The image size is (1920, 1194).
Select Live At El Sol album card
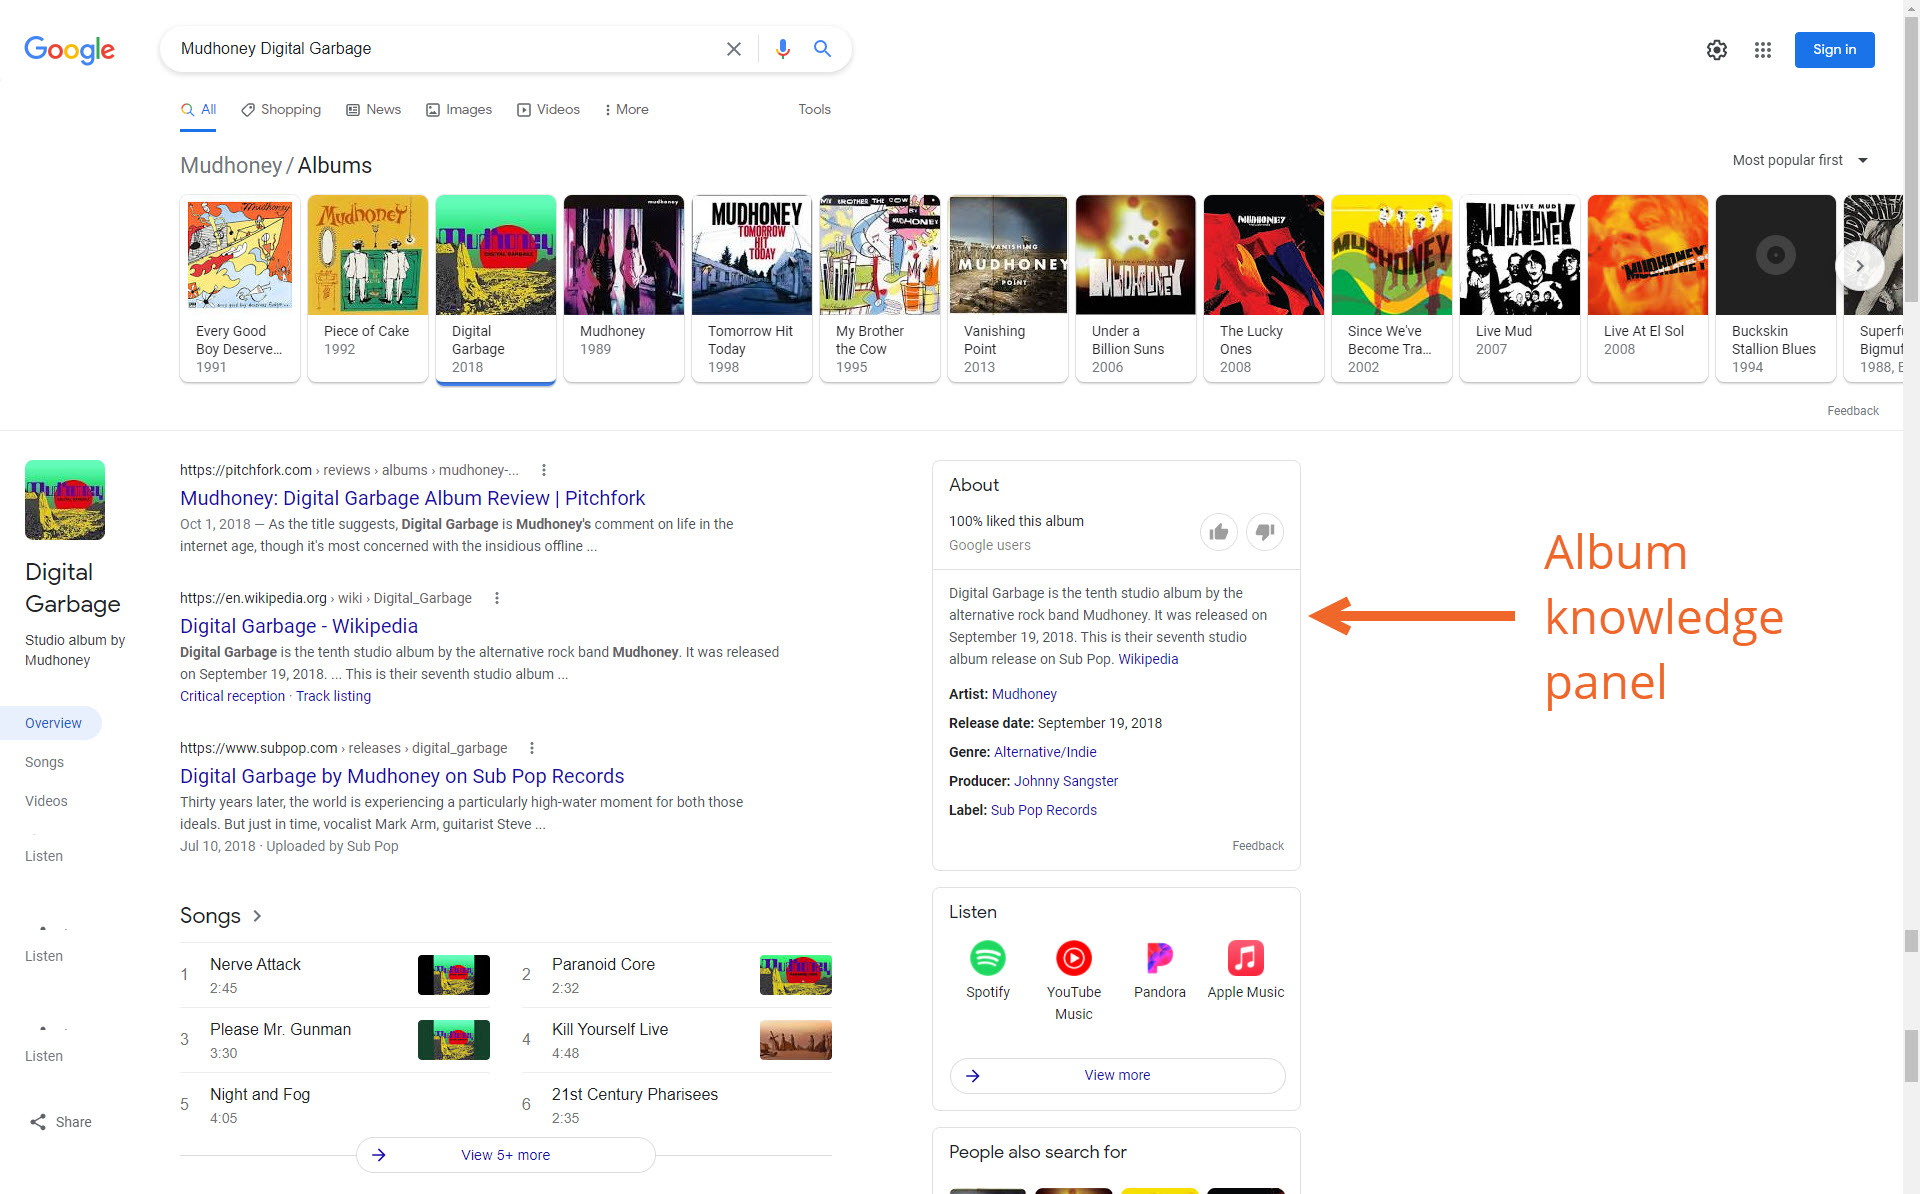pyautogui.click(x=1647, y=288)
